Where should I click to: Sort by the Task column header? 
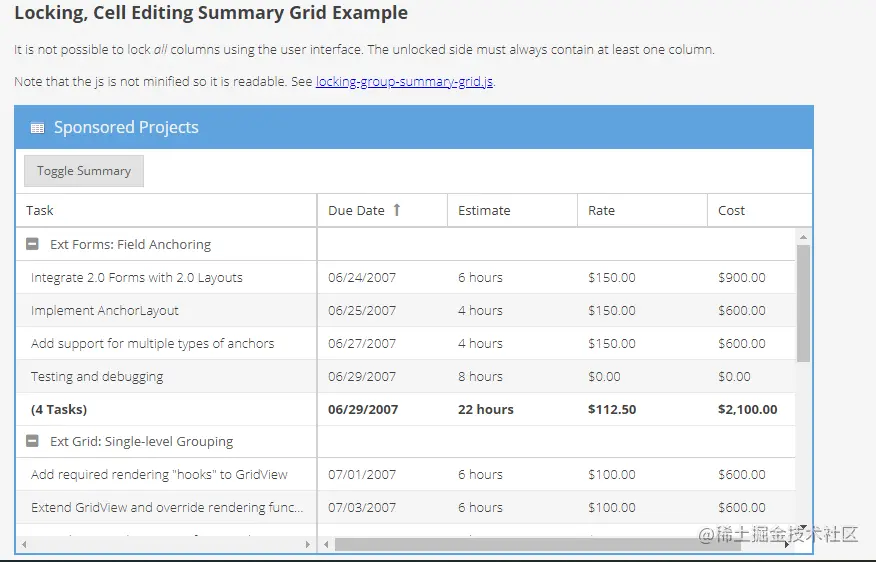click(166, 211)
